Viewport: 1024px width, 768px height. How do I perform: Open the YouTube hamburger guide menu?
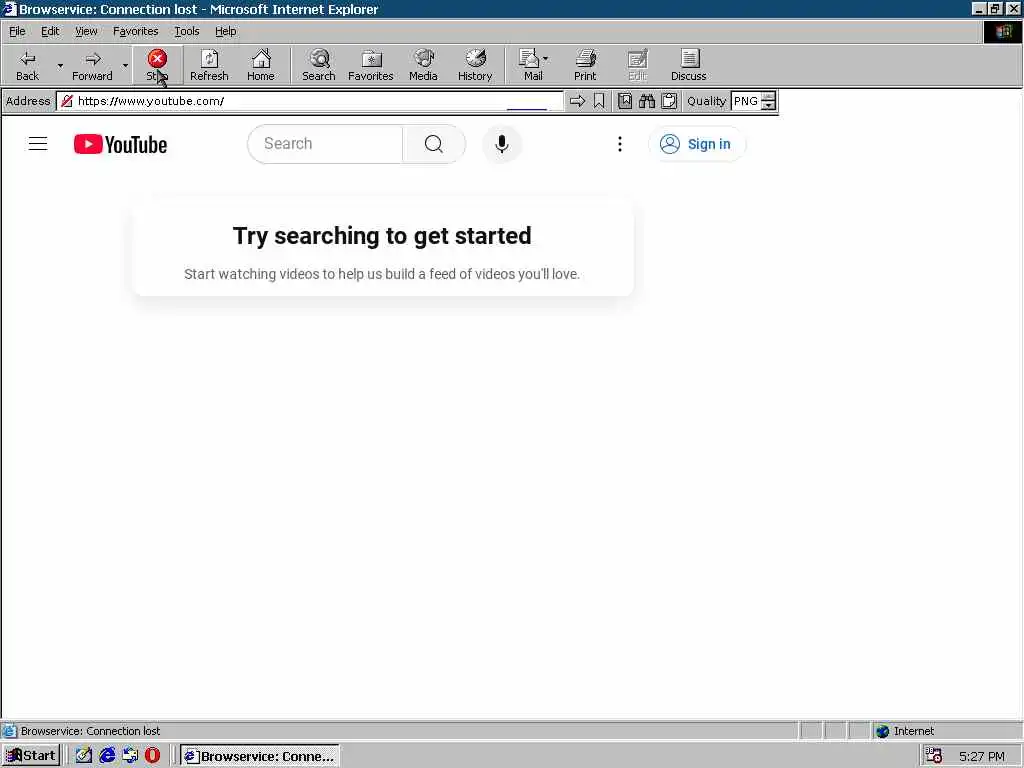pyautogui.click(x=38, y=144)
